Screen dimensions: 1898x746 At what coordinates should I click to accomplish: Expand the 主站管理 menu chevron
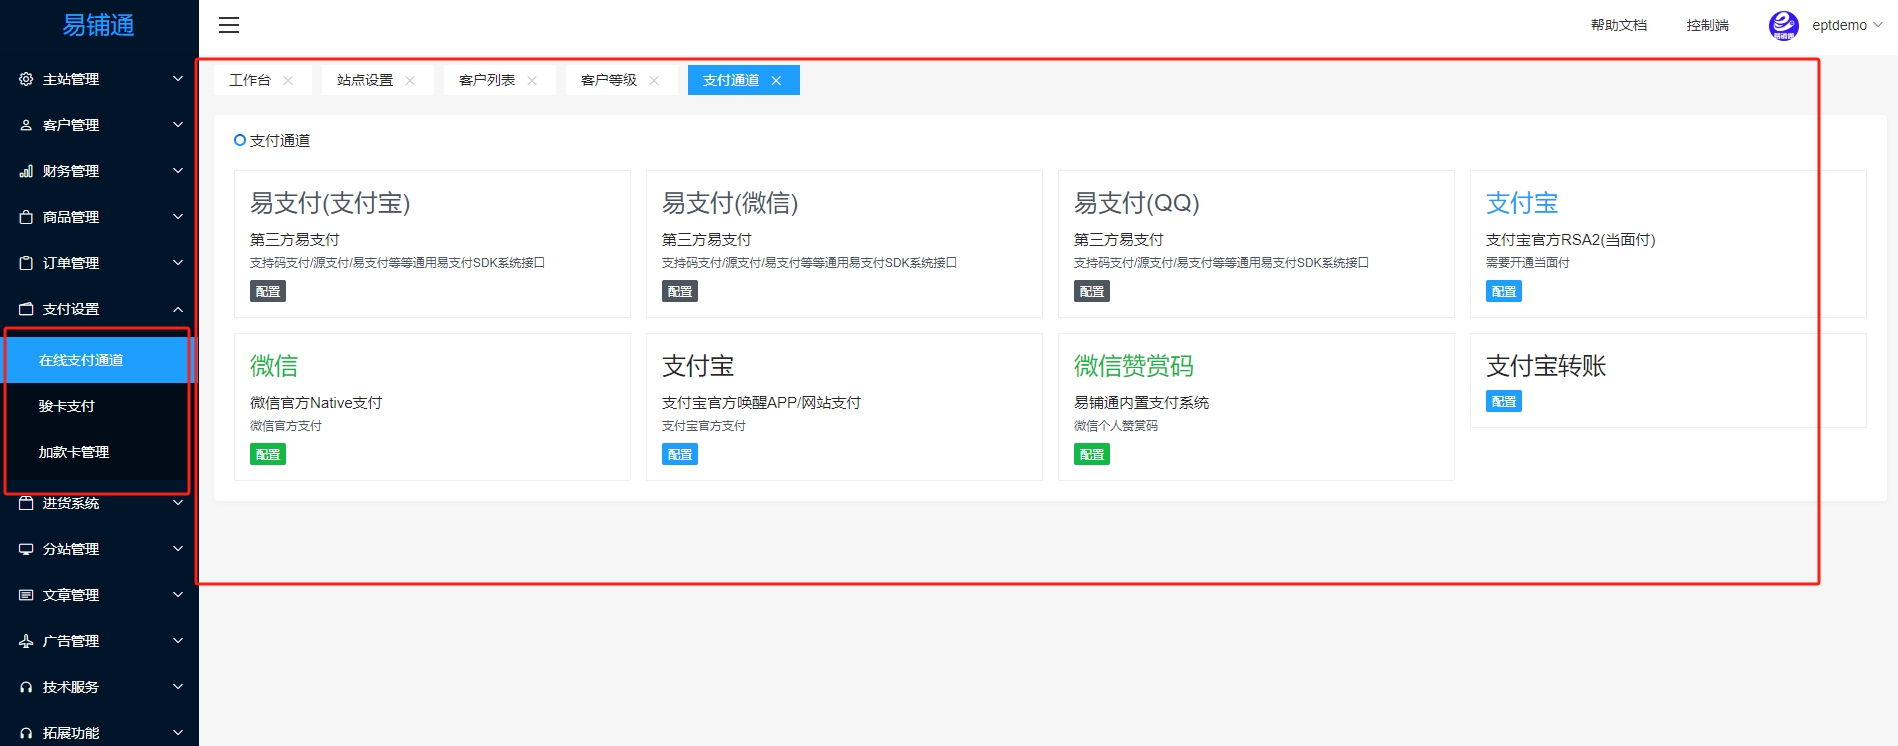pos(178,79)
